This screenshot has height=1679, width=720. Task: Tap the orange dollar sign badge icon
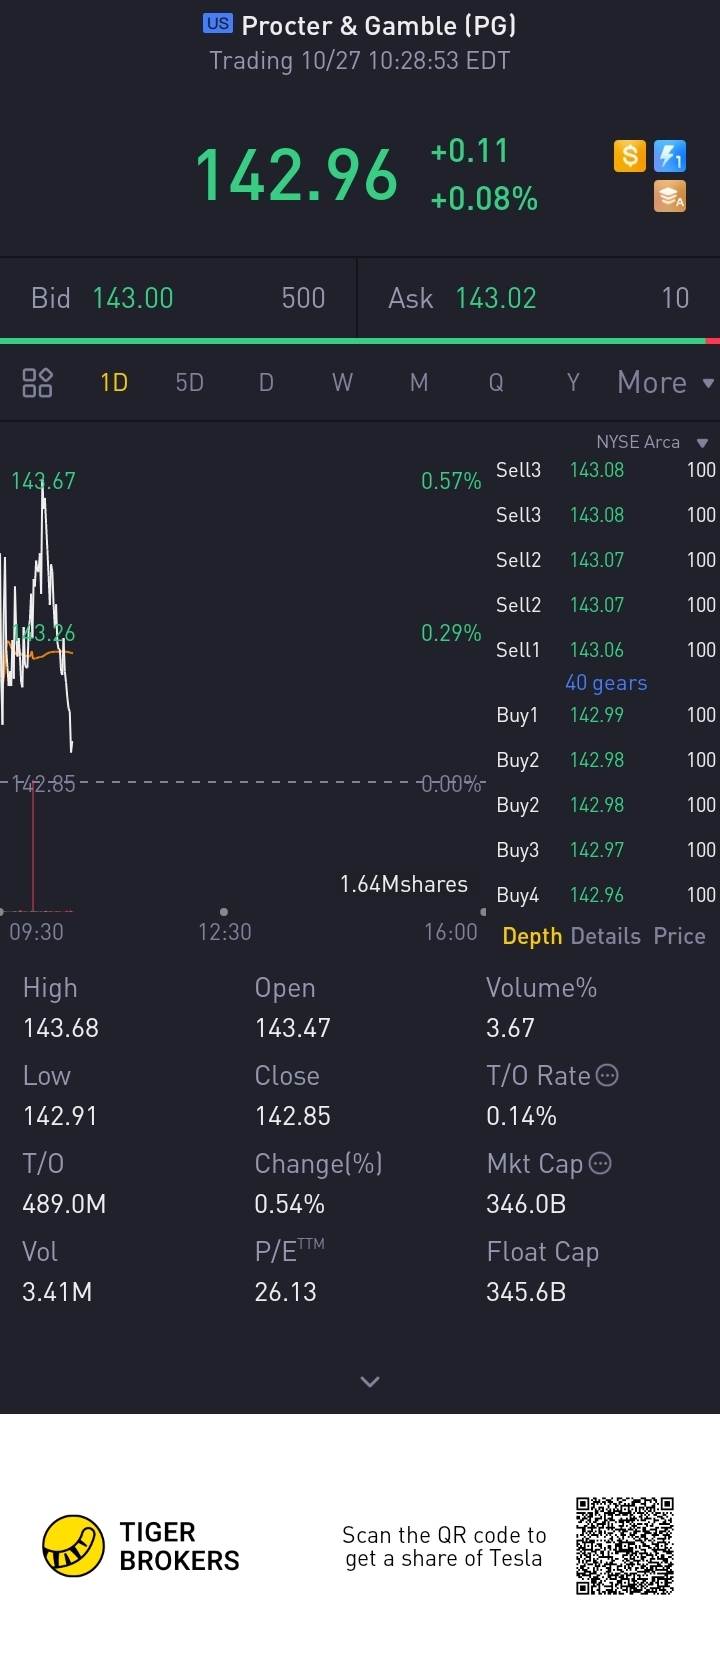(629, 156)
